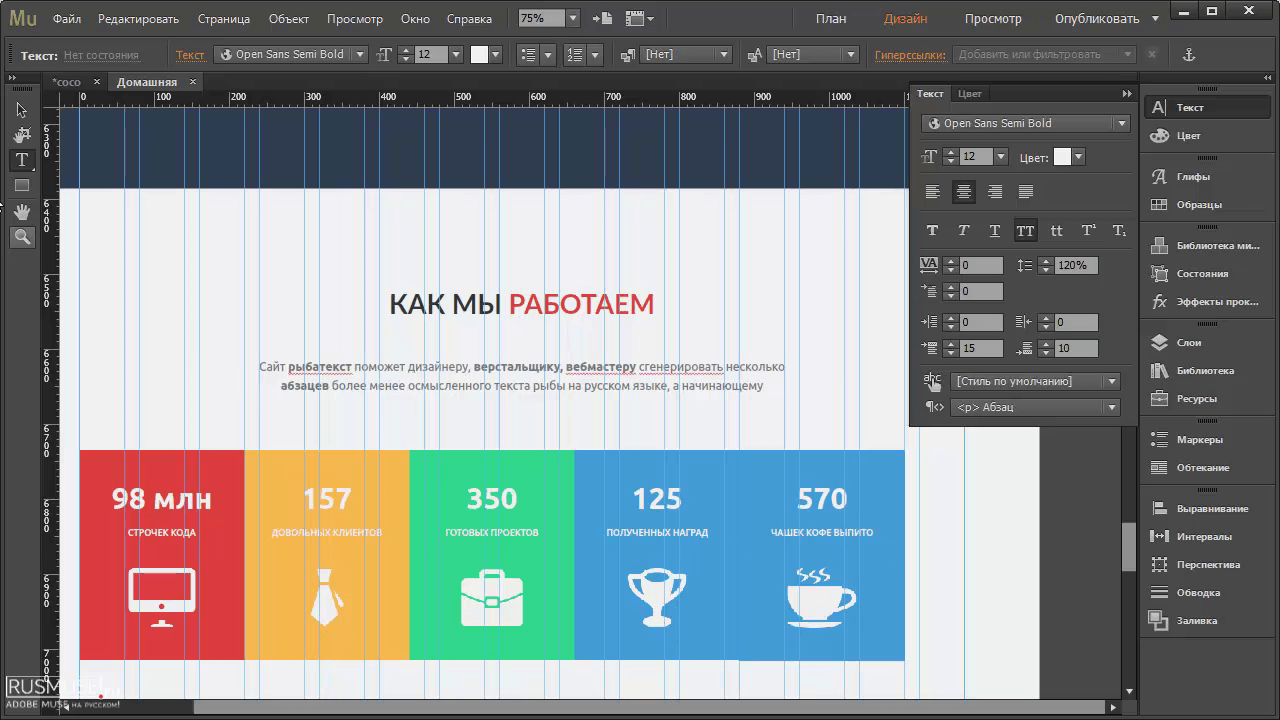Open font size dropdown in control bar
The height and width of the screenshot is (720, 1280).
(x=456, y=55)
